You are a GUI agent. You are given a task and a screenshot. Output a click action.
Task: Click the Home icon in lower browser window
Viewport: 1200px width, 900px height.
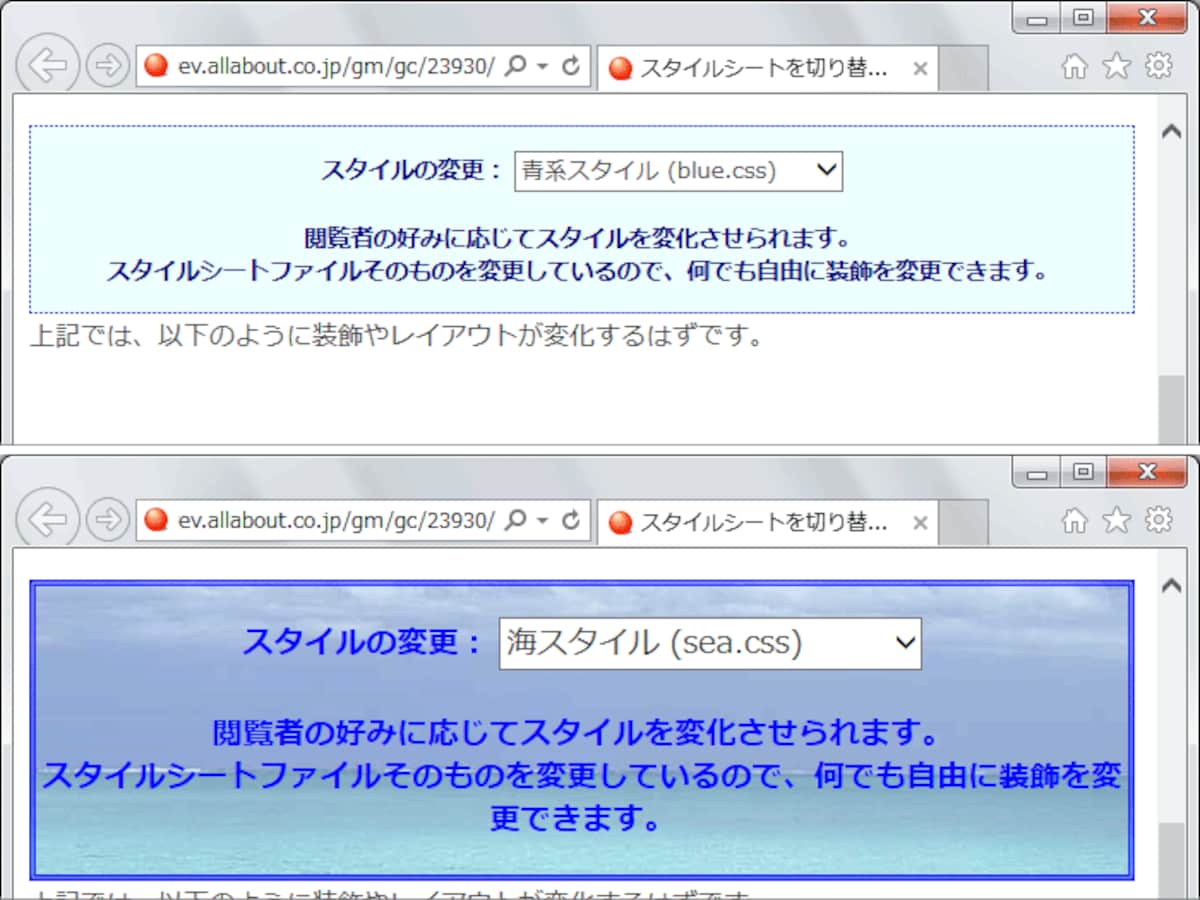click(1073, 520)
